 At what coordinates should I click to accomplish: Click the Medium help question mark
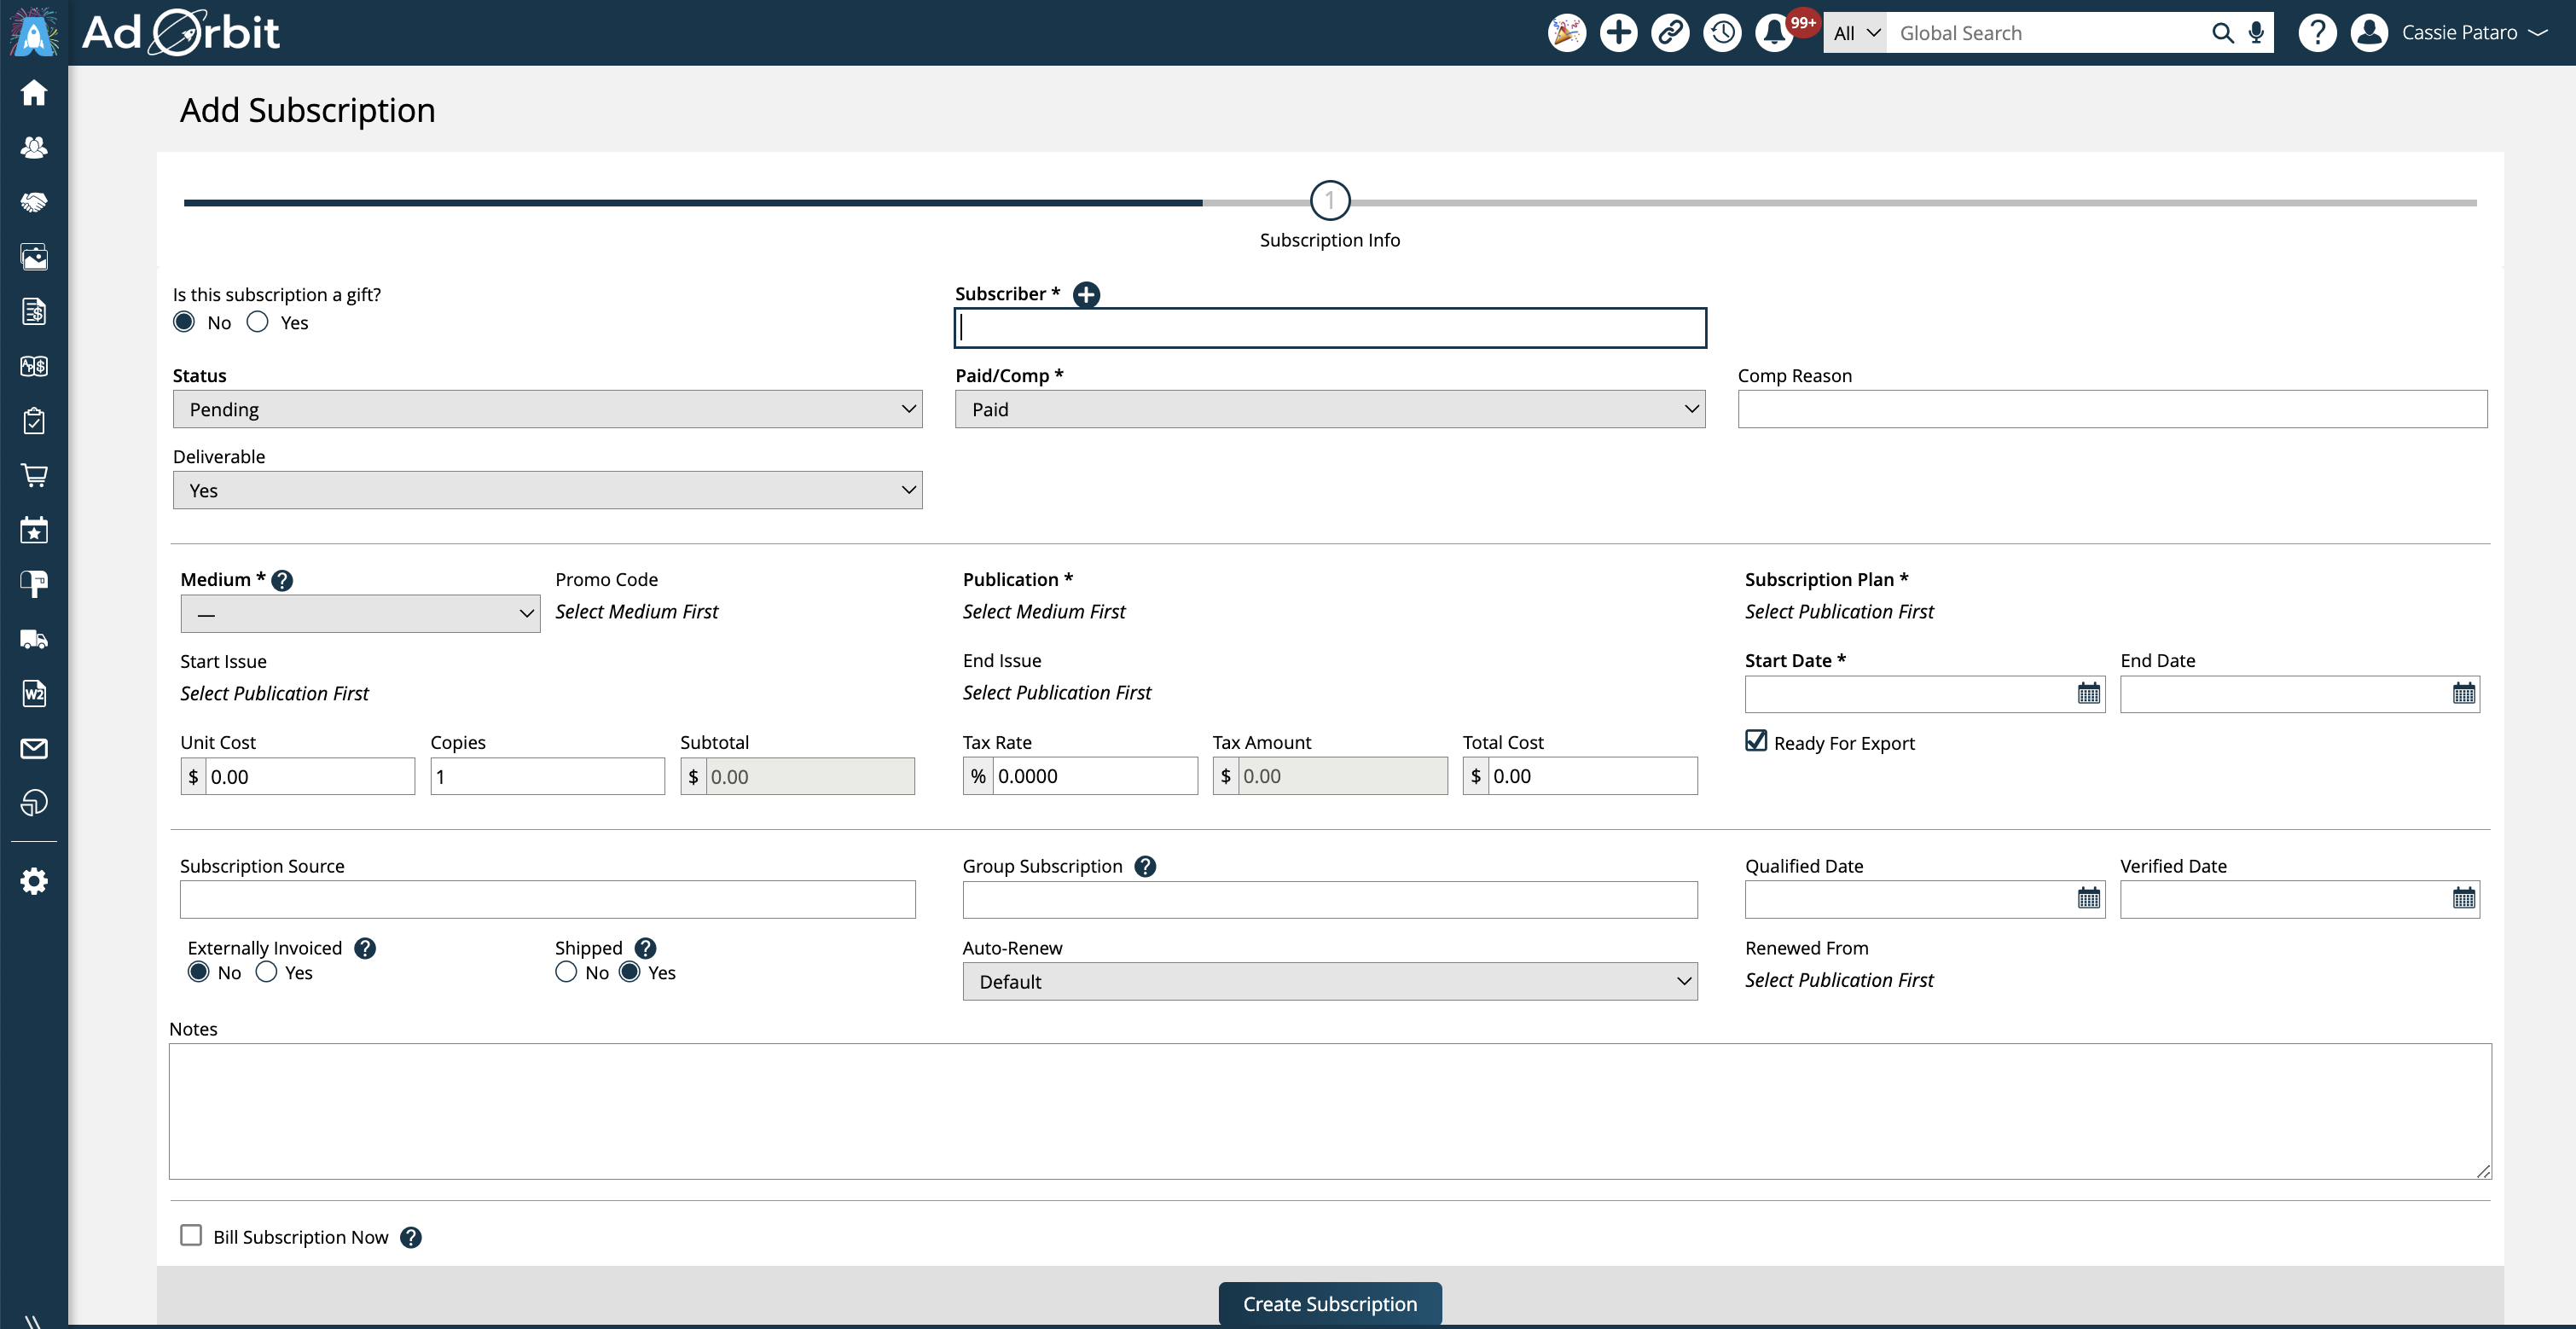tap(283, 580)
